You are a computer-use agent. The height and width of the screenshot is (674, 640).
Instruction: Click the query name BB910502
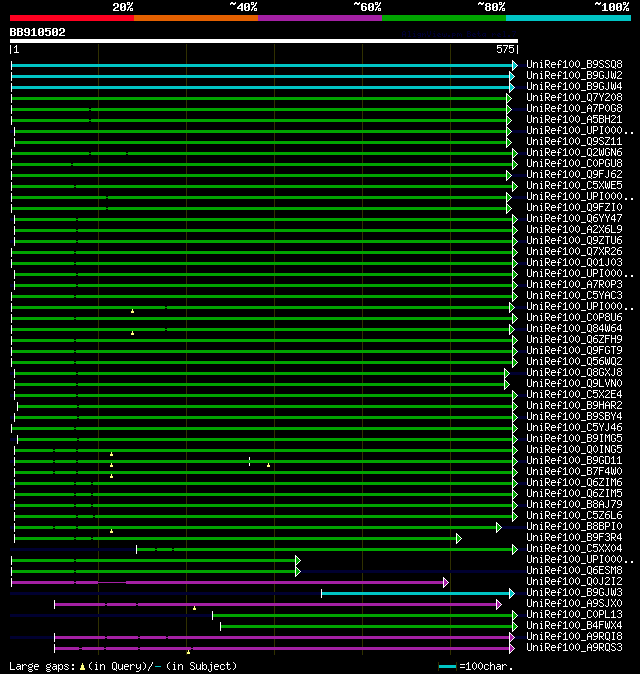pos(37,32)
